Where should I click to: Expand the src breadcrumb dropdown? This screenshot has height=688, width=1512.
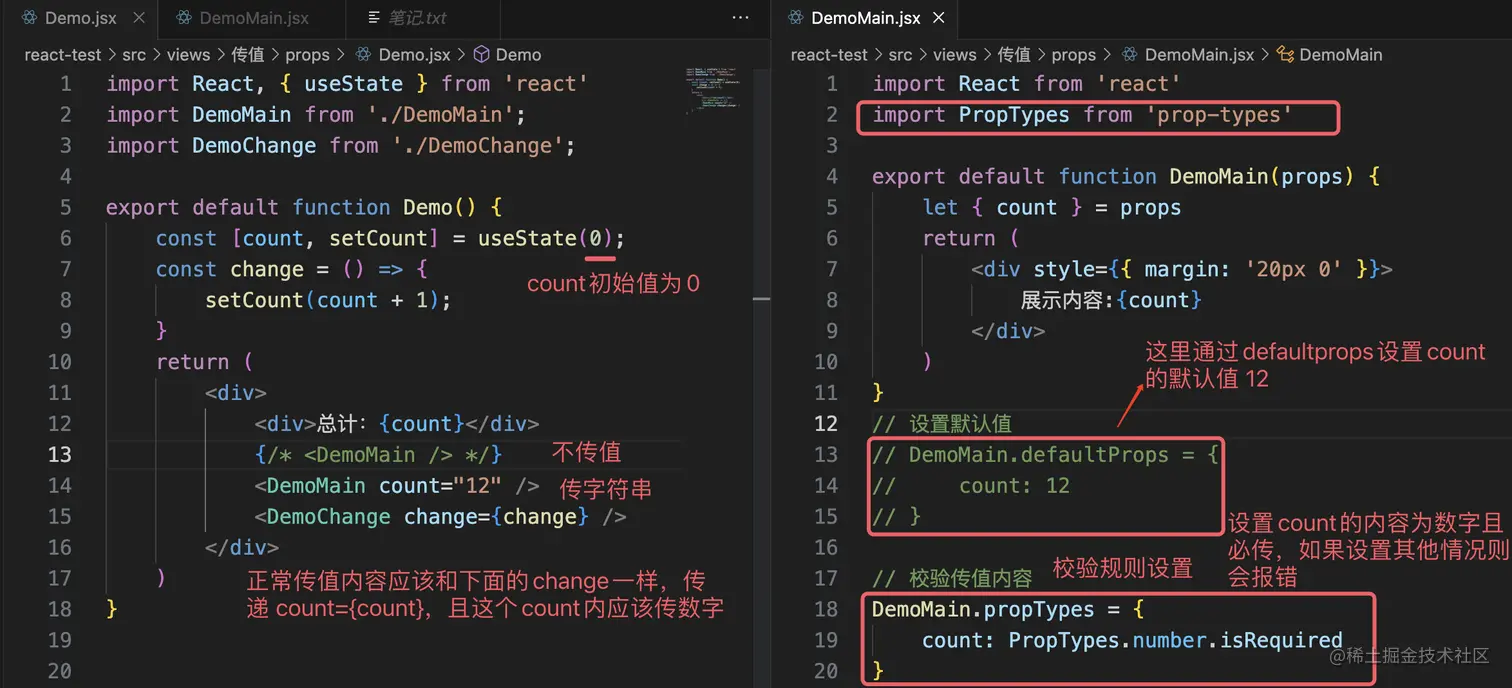(134, 54)
